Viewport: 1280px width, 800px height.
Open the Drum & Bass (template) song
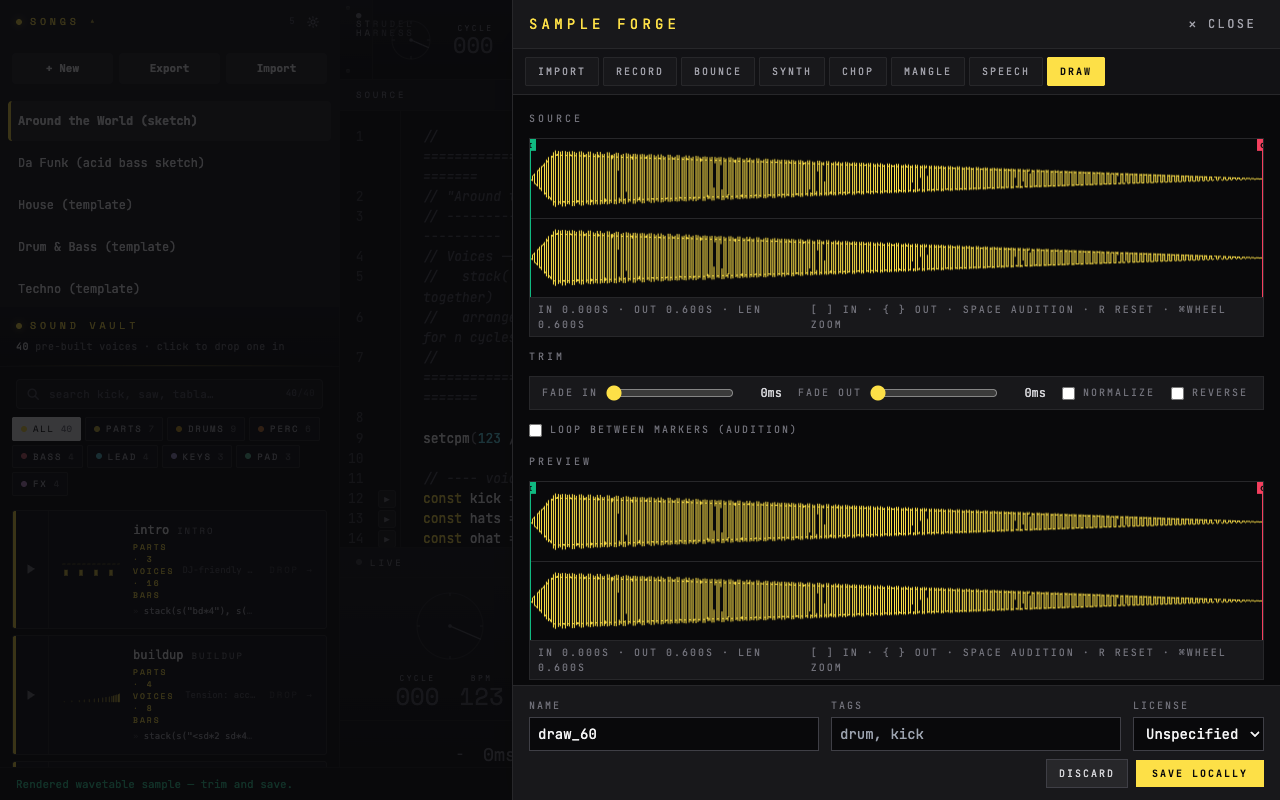pyautogui.click(x=169, y=247)
